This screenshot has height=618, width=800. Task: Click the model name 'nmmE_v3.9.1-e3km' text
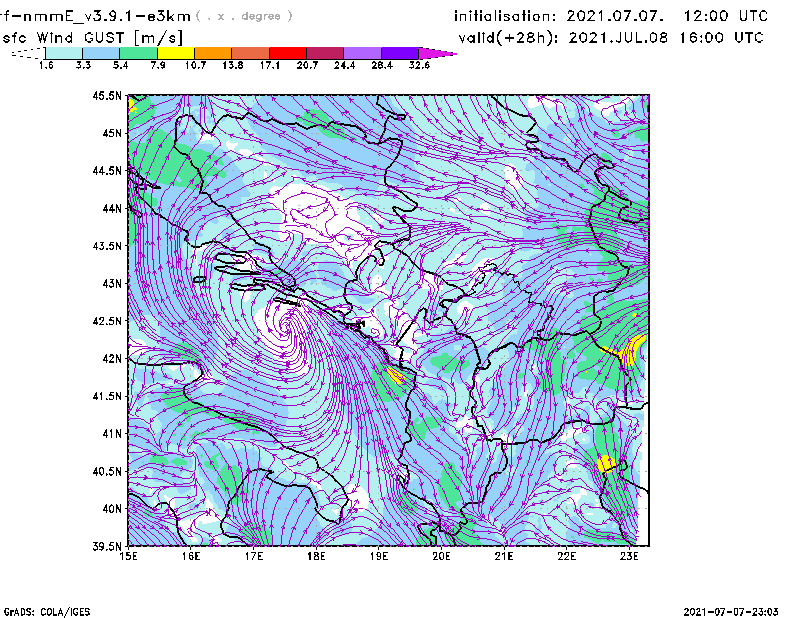pos(107,16)
